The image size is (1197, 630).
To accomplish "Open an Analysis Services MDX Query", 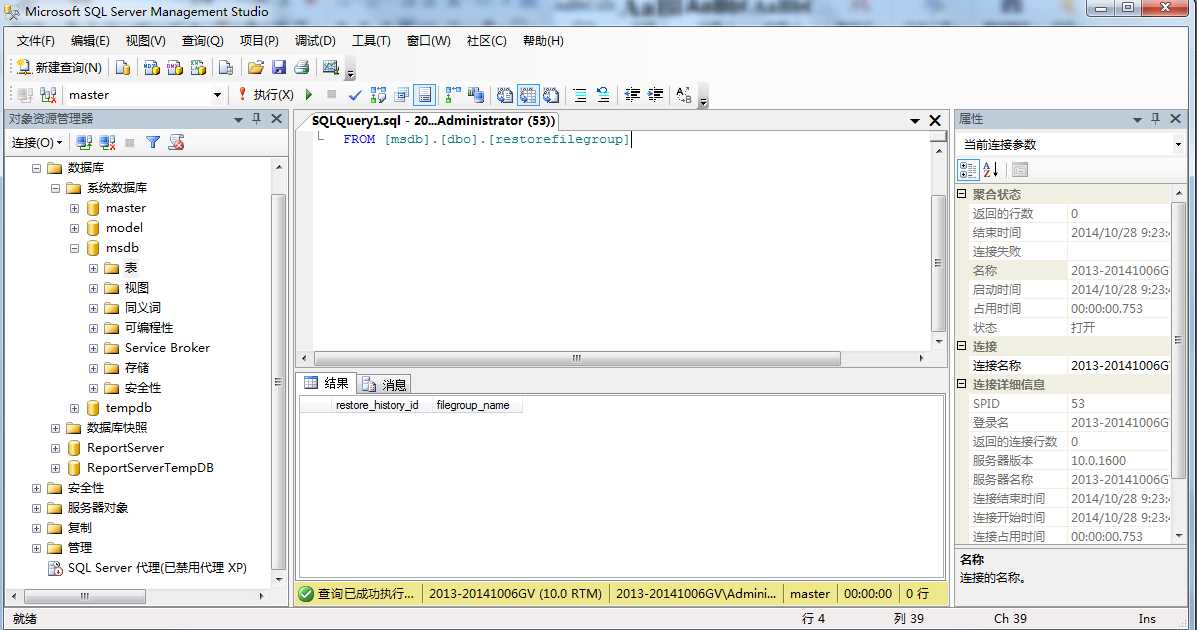I will point(152,67).
